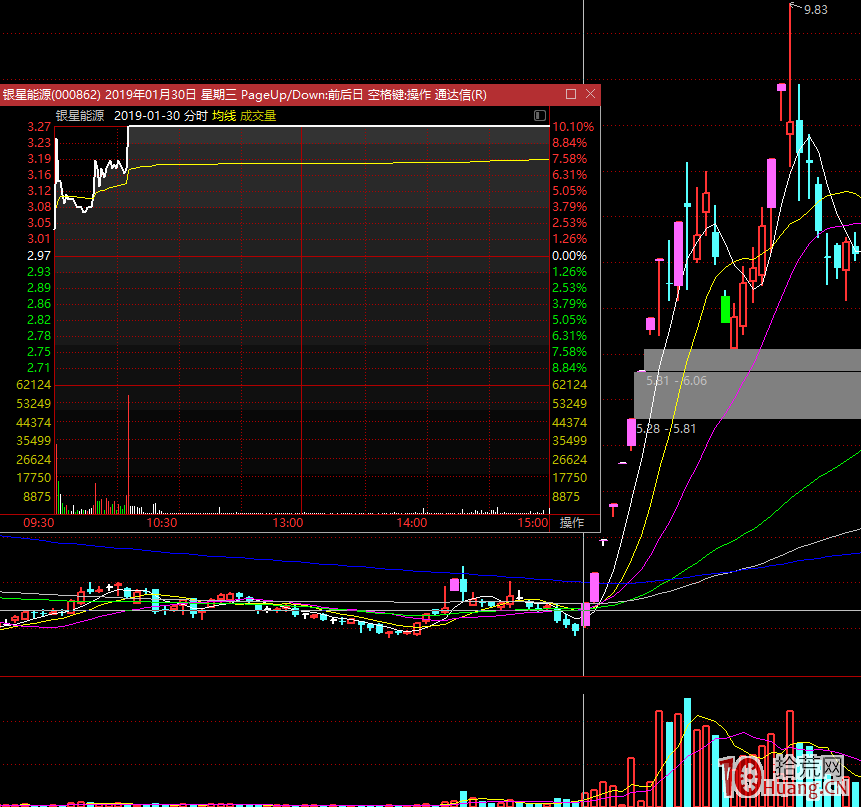Click the 2.97 previous-close price label
The image size is (861, 807).
coord(39,256)
